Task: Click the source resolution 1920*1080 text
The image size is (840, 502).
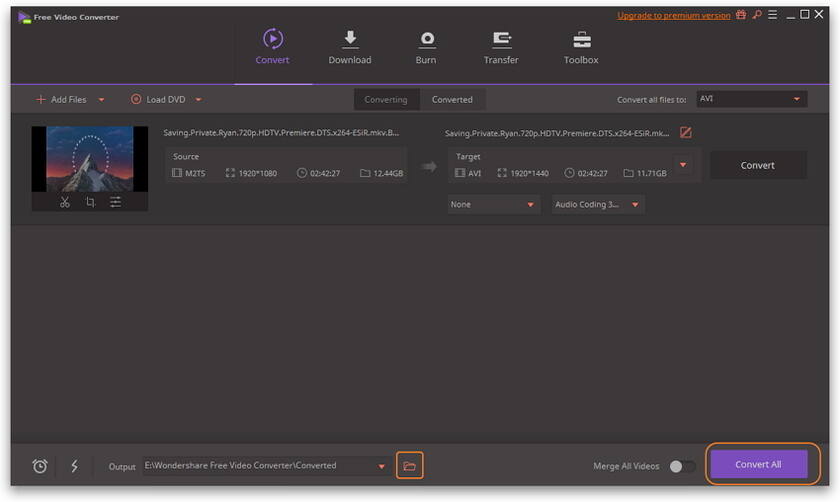Action: 258,173
